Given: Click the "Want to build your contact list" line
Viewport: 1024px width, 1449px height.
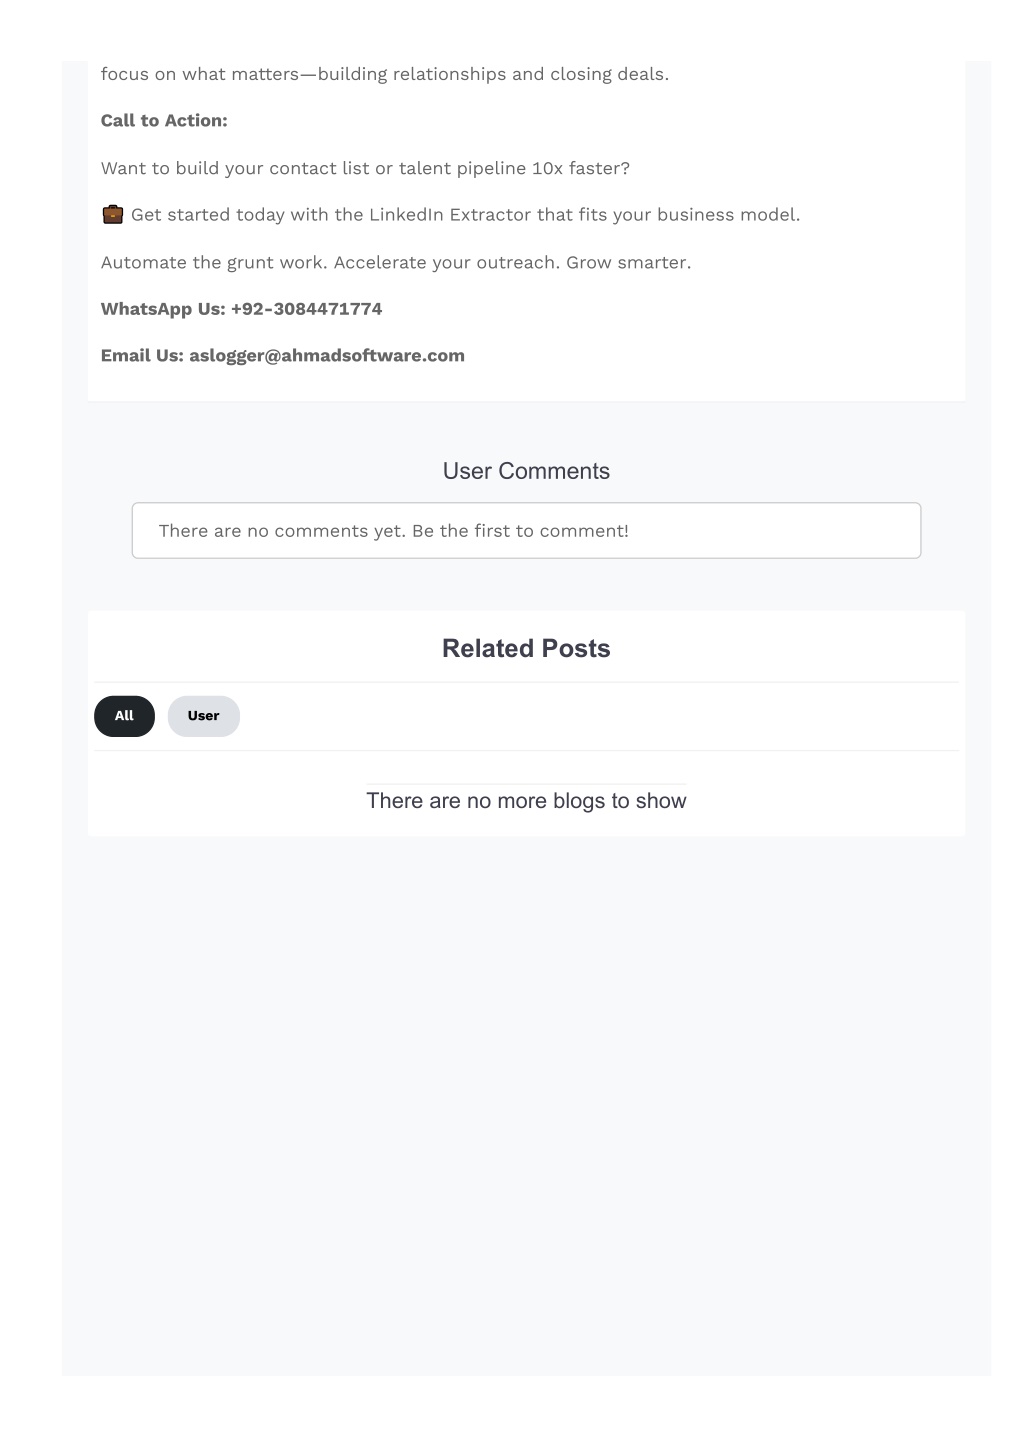Looking at the screenshot, I should pyautogui.click(x=365, y=168).
